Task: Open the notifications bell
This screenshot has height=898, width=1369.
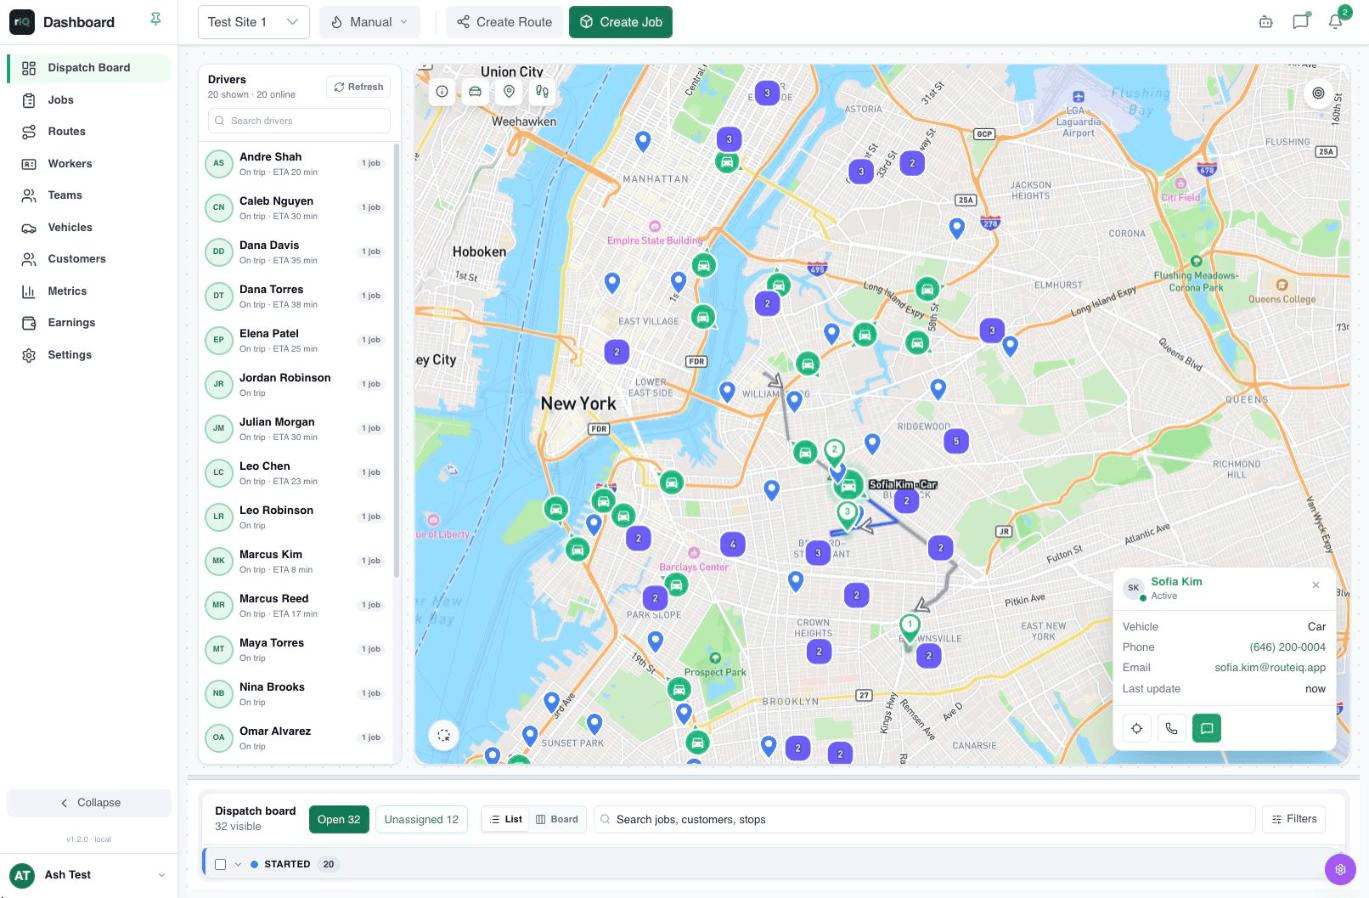Action: (1336, 21)
